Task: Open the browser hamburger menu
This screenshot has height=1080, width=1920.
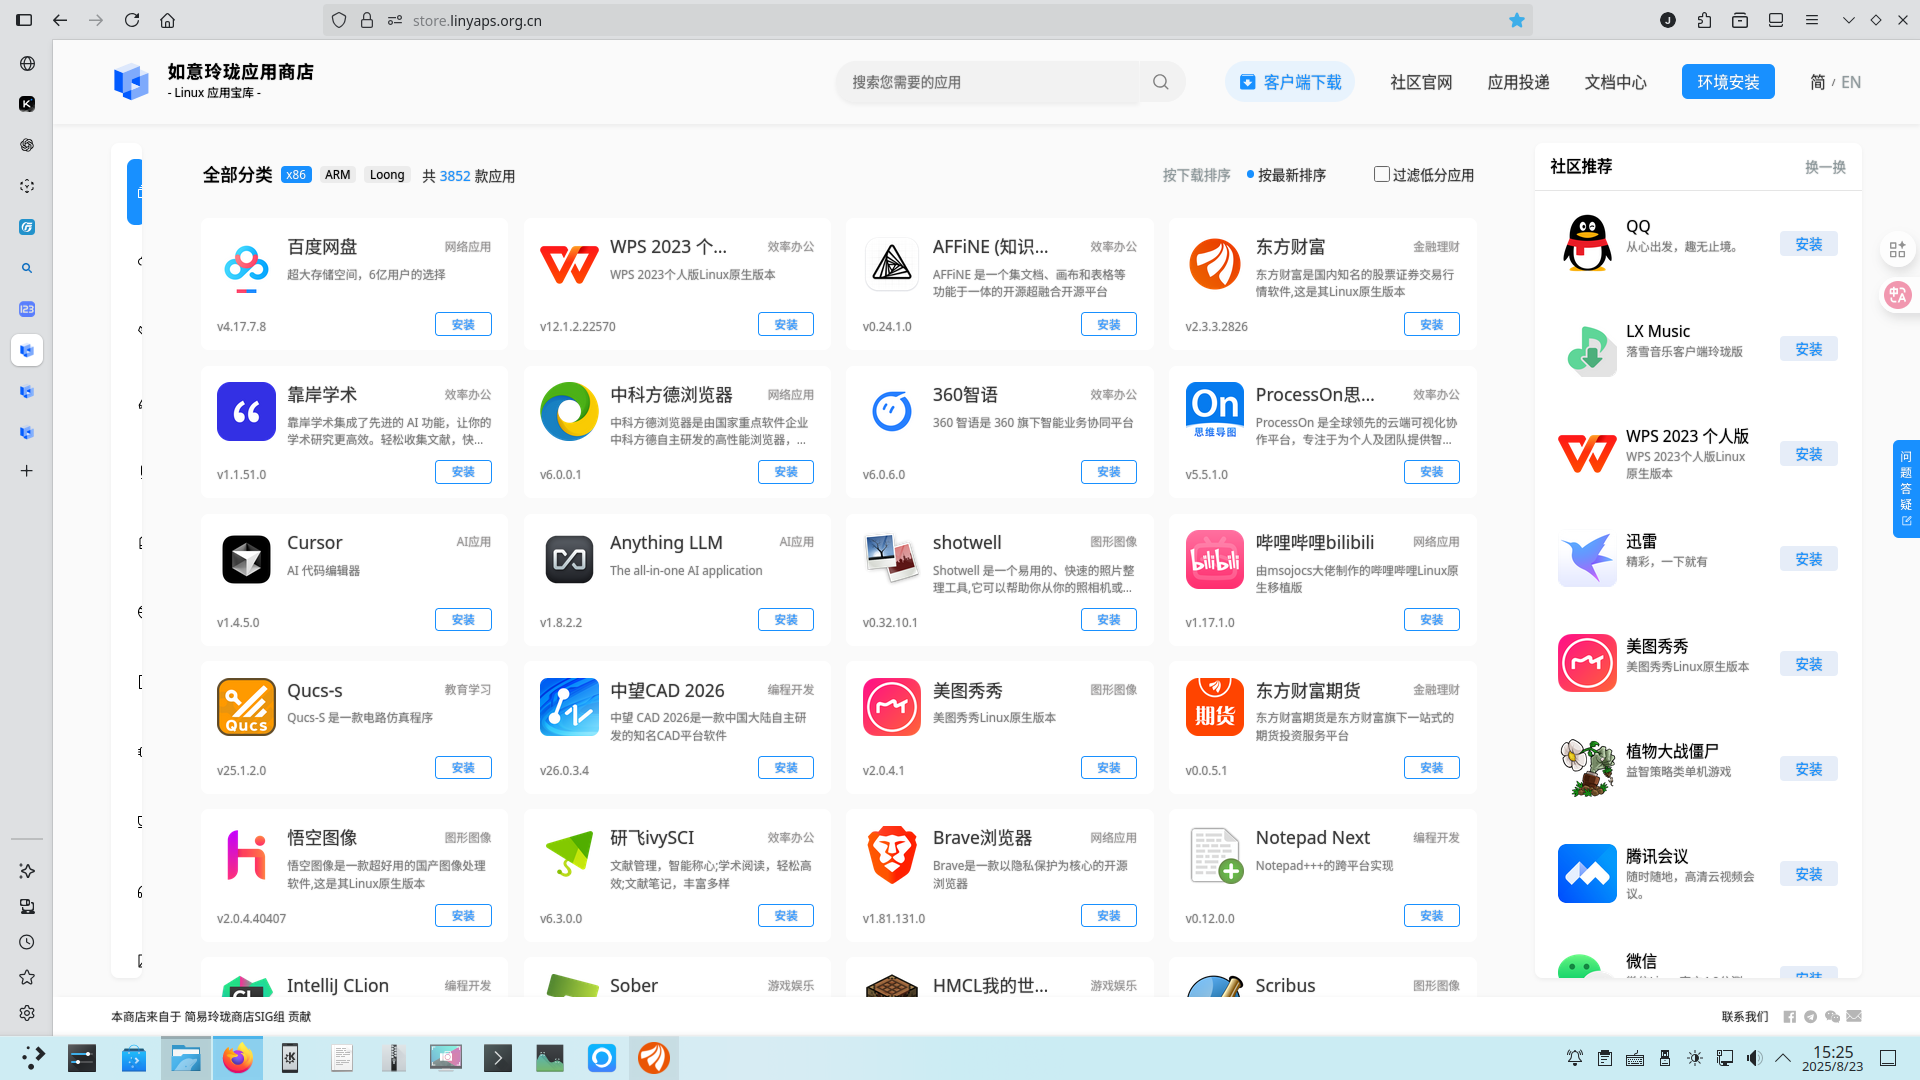Action: tap(1811, 20)
